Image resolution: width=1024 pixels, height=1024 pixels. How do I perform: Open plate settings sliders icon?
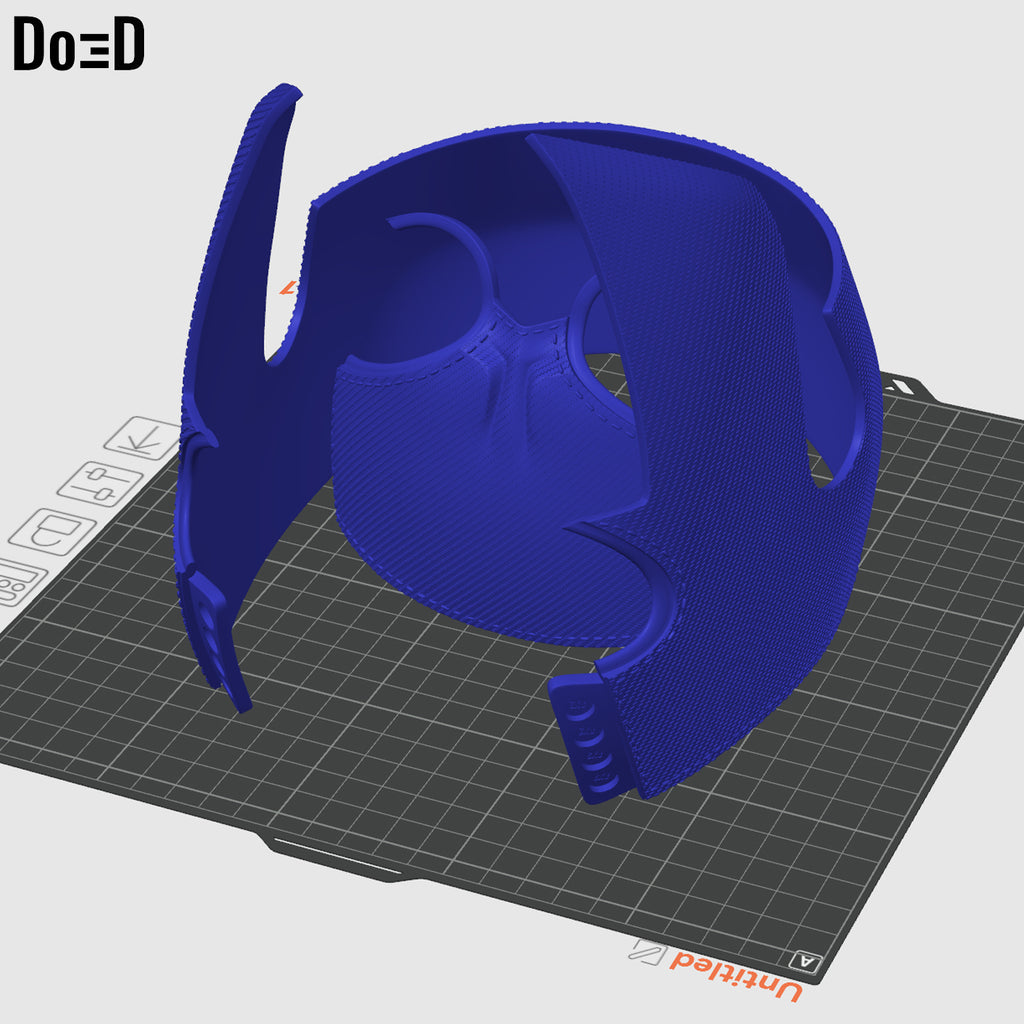pyautogui.click(x=100, y=484)
